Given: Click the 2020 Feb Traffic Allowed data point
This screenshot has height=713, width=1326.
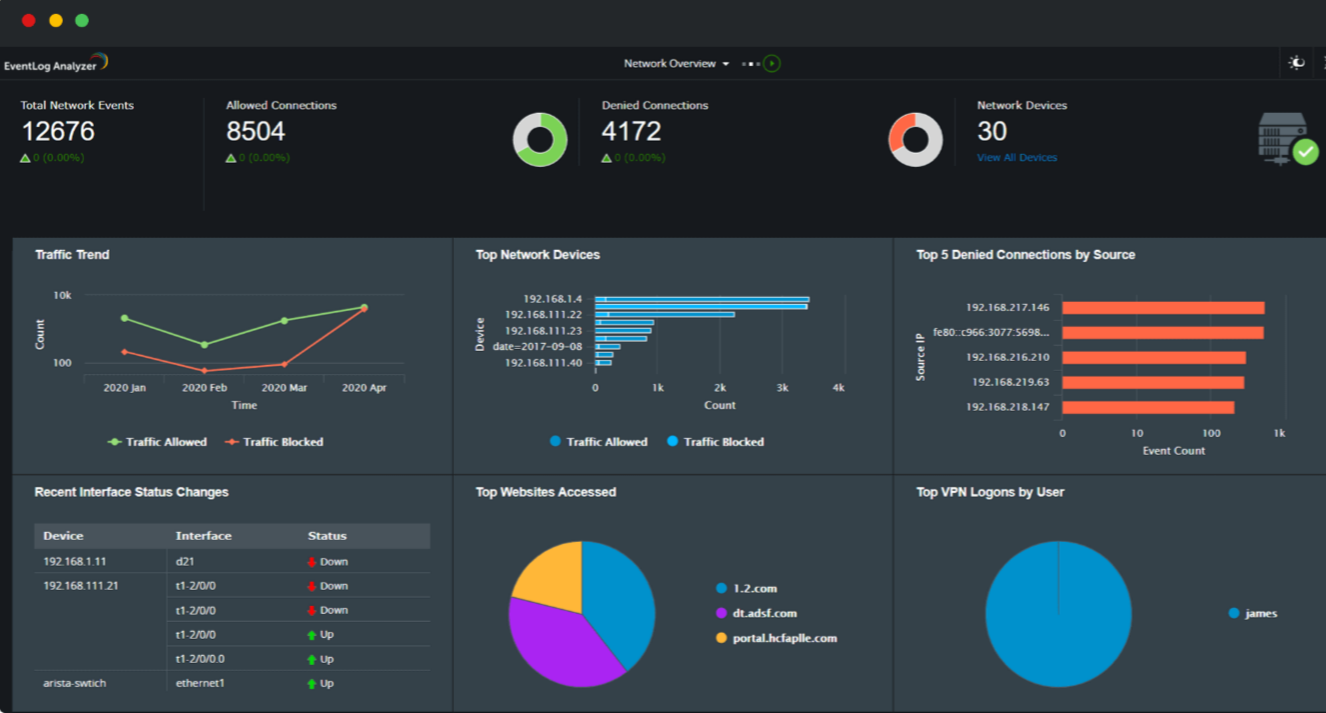Looking at the screenshot, I should [x=204, y=345].
